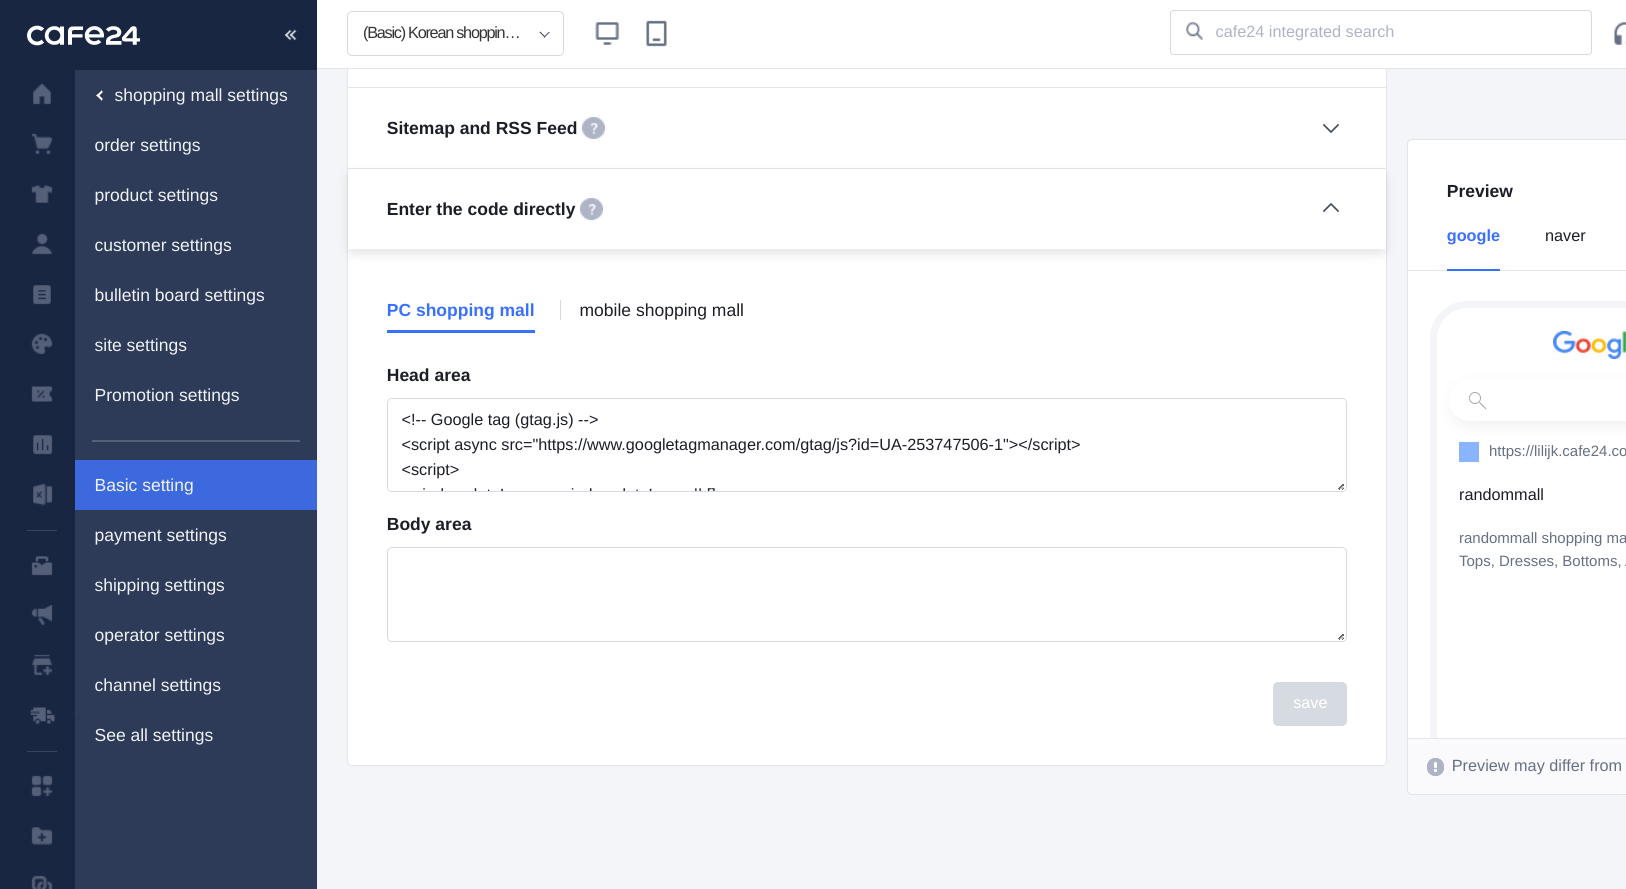
Task: Select the mobile shopping mall tab
Action: tap(661, 310)
